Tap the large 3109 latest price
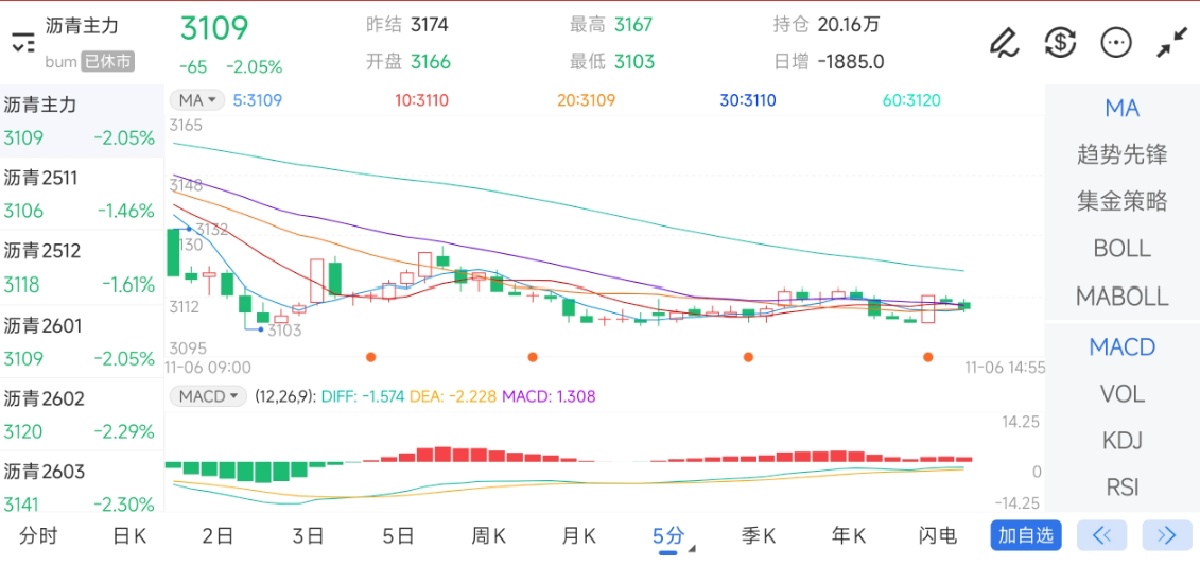 point(214,28)
